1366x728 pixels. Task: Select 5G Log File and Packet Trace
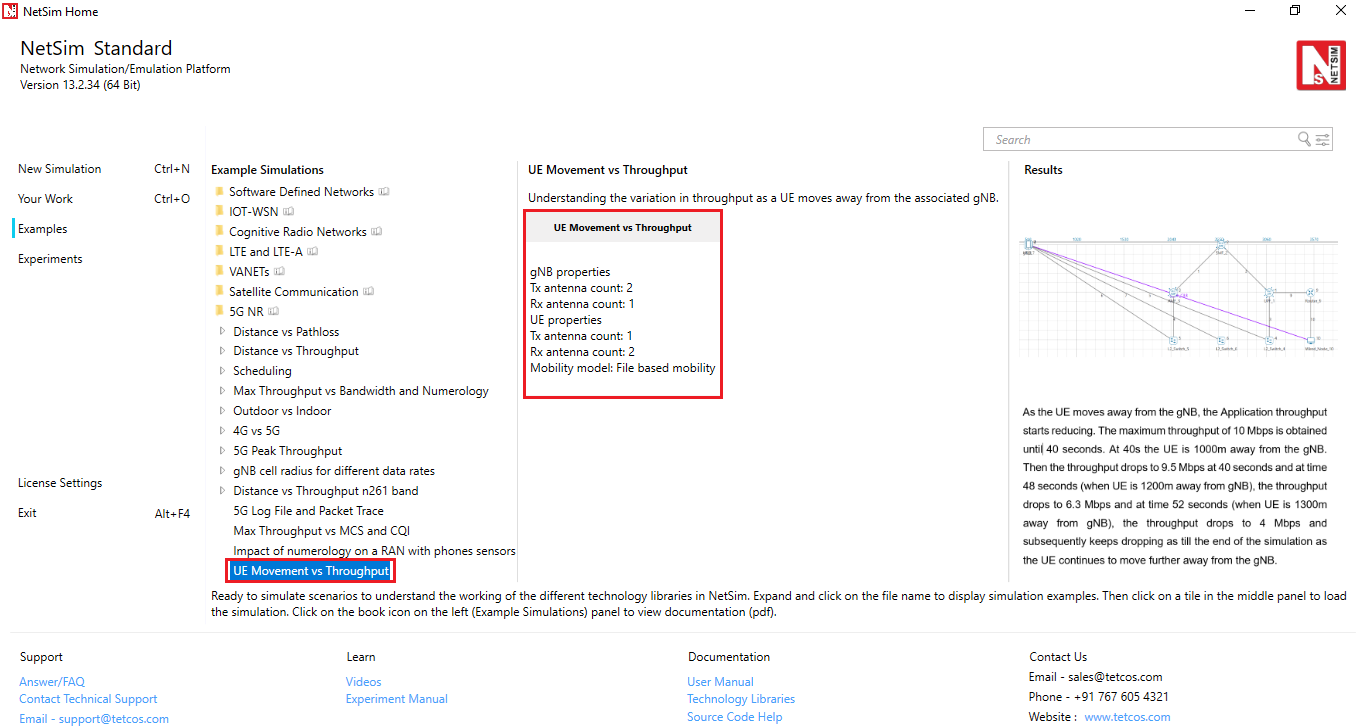point(308,511)
